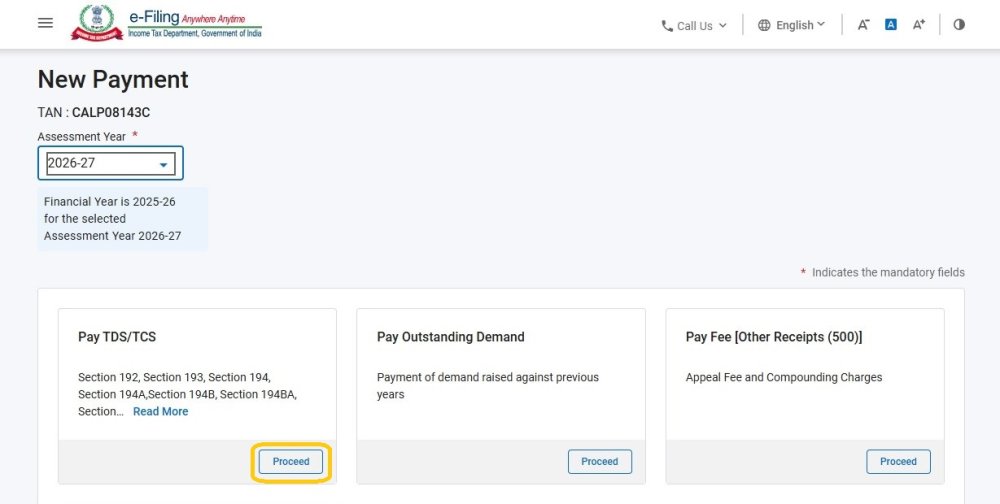Click Proceed under Pay TDS/TCS

[291, 462]
